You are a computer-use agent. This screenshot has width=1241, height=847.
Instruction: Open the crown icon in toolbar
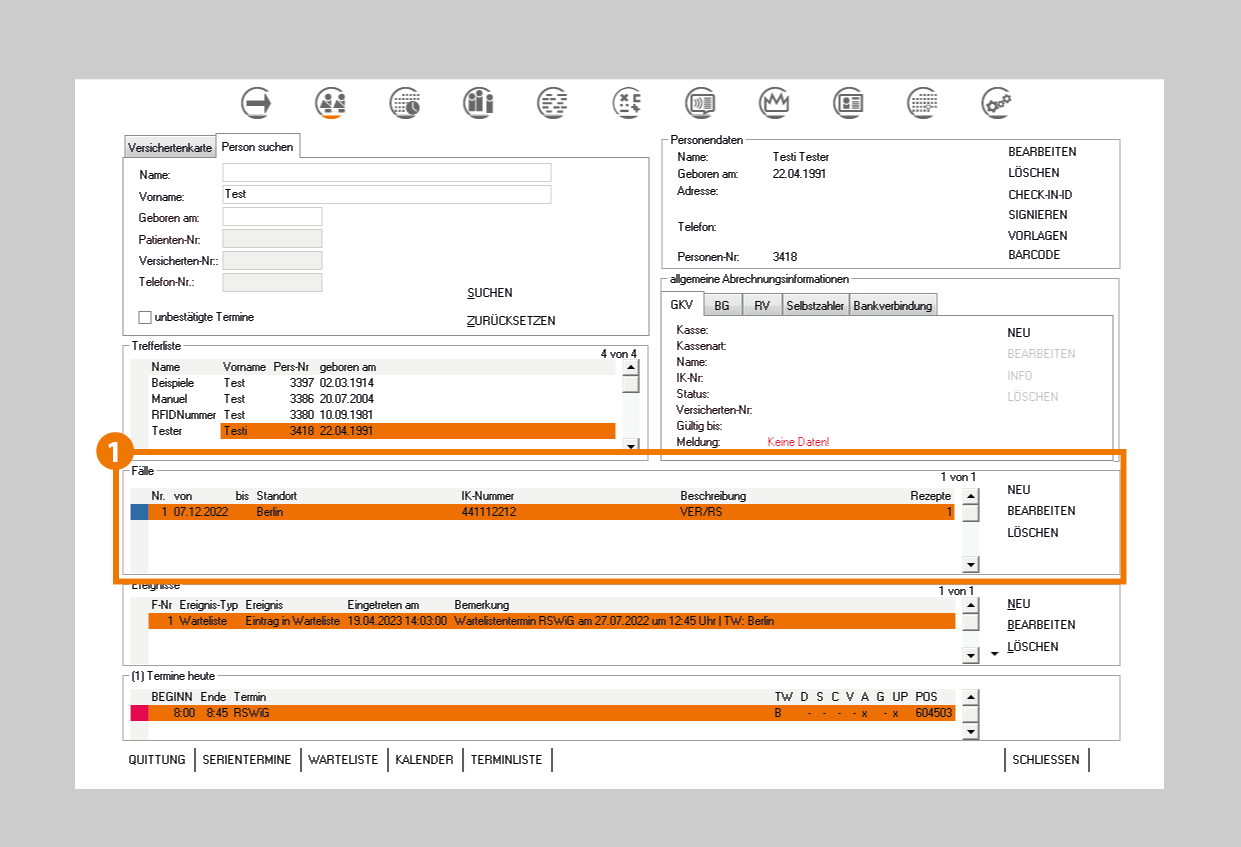tap(775, 102)
